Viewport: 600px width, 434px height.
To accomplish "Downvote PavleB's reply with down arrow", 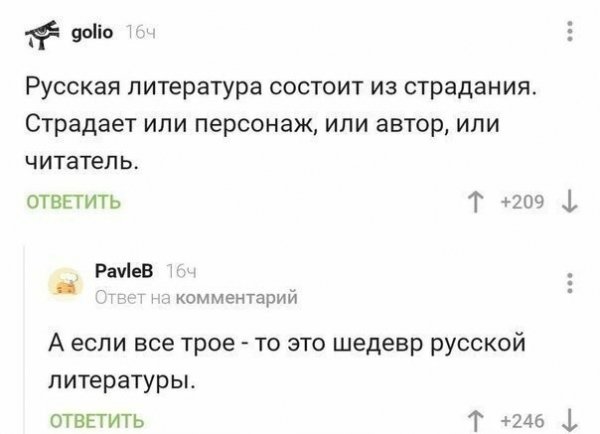I will click(568, 418).
